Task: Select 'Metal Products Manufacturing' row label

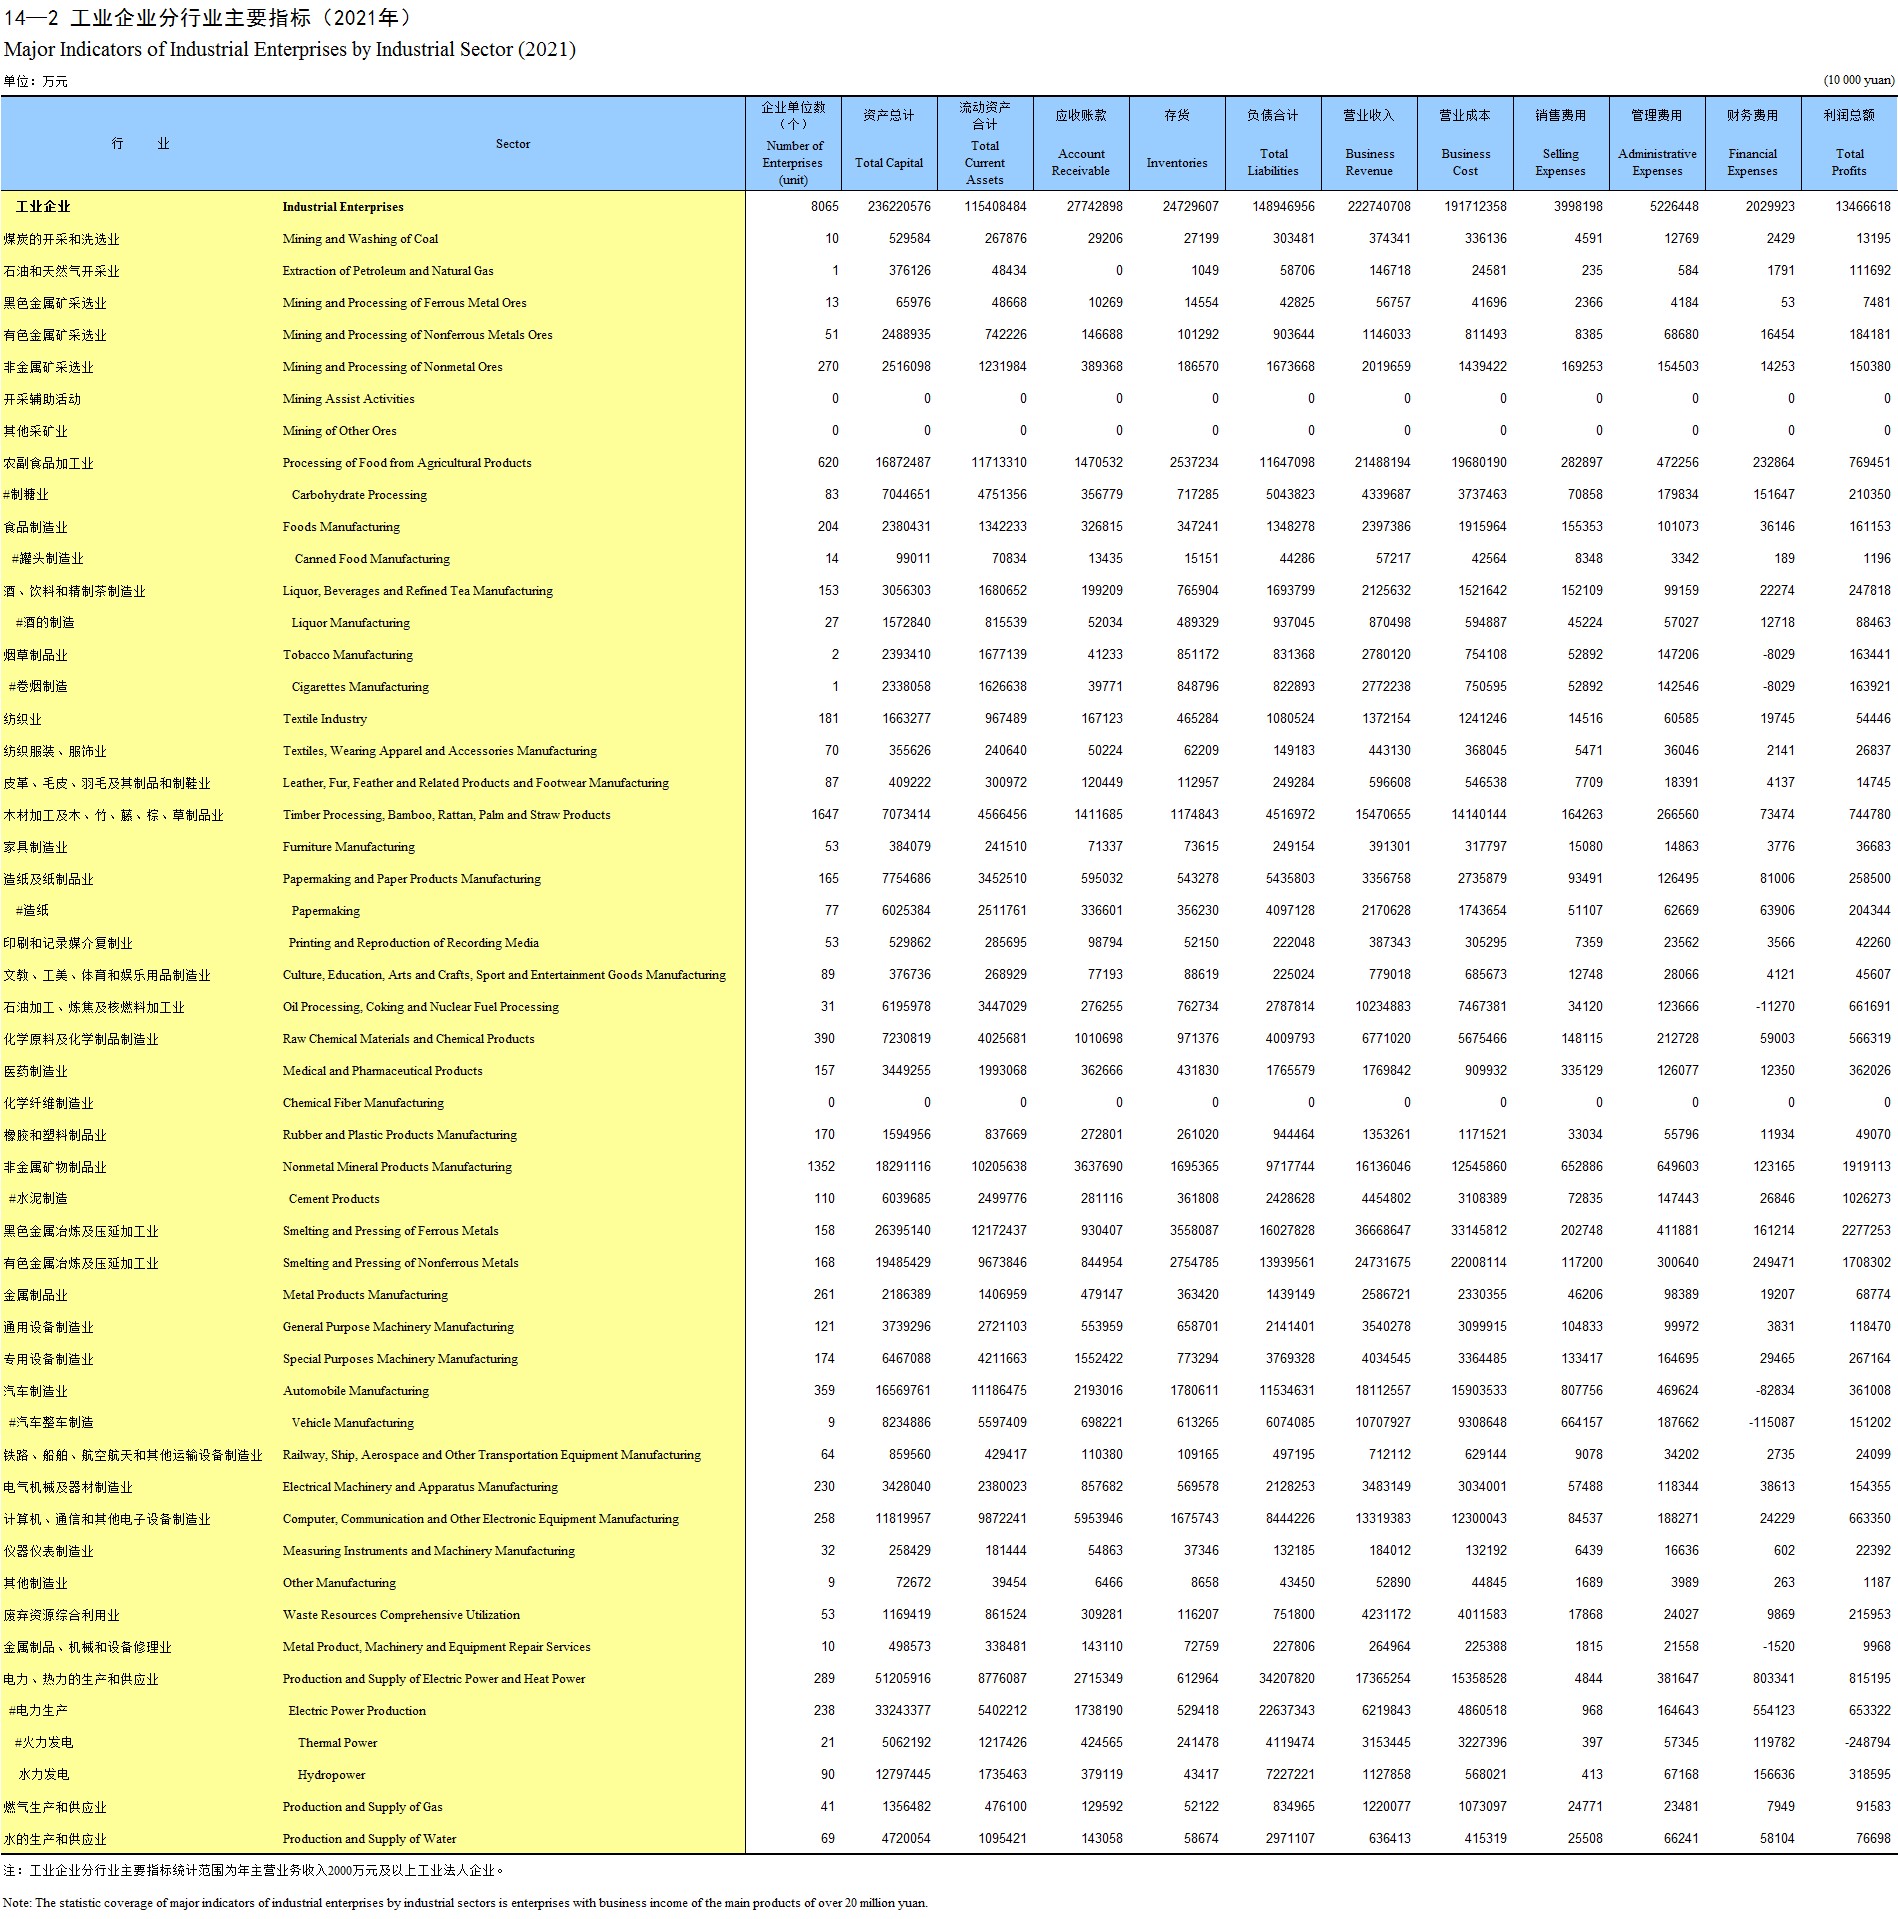Action: tap(365, 1295)
